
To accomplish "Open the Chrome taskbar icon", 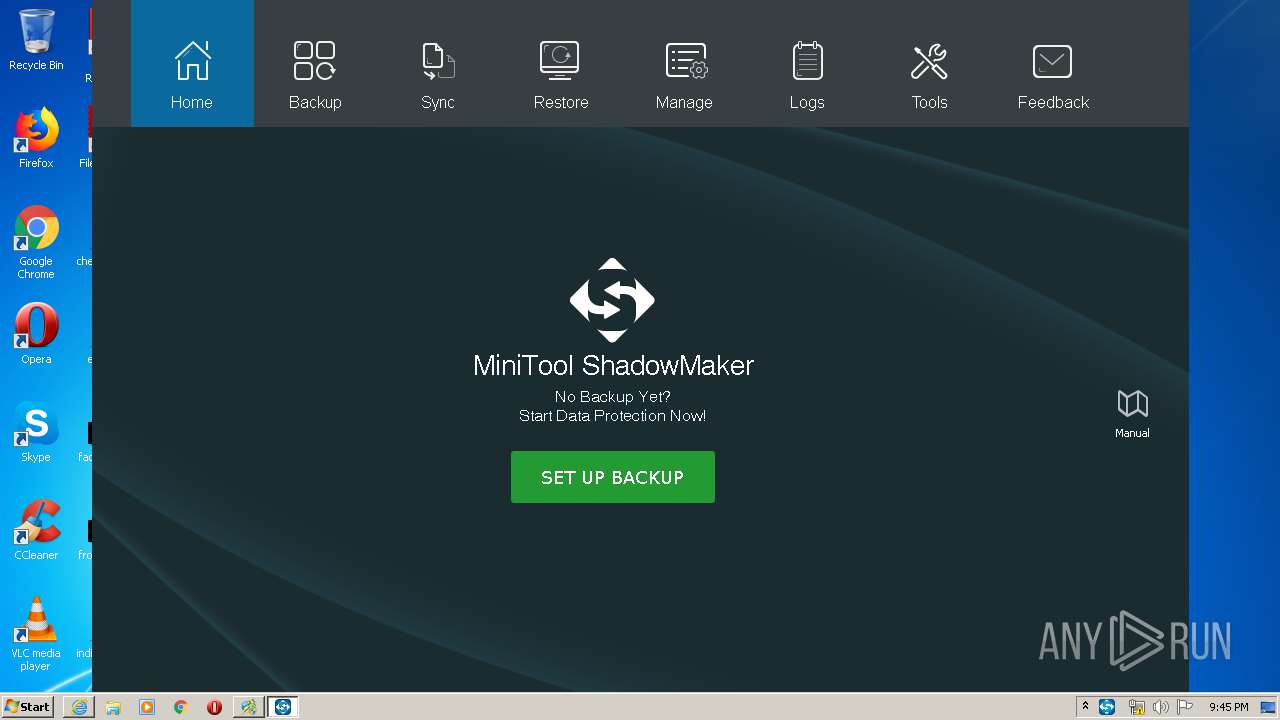I will (181, 707).
